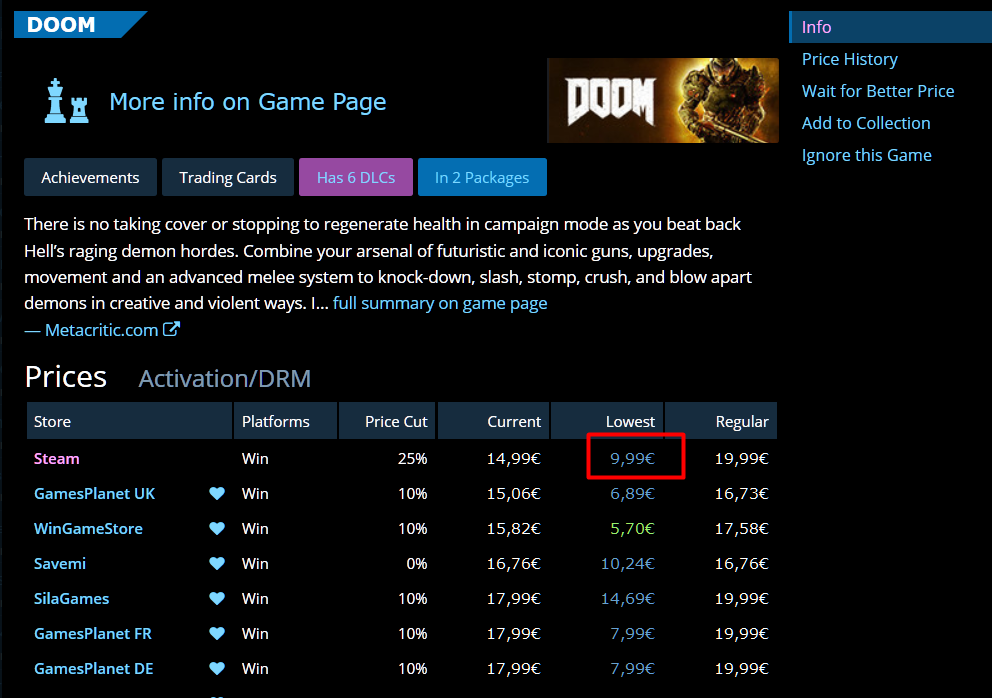992x698 pixels.
Task: Click the GamesPlanet UK current price 15,06€
Action: coord(514,494)
